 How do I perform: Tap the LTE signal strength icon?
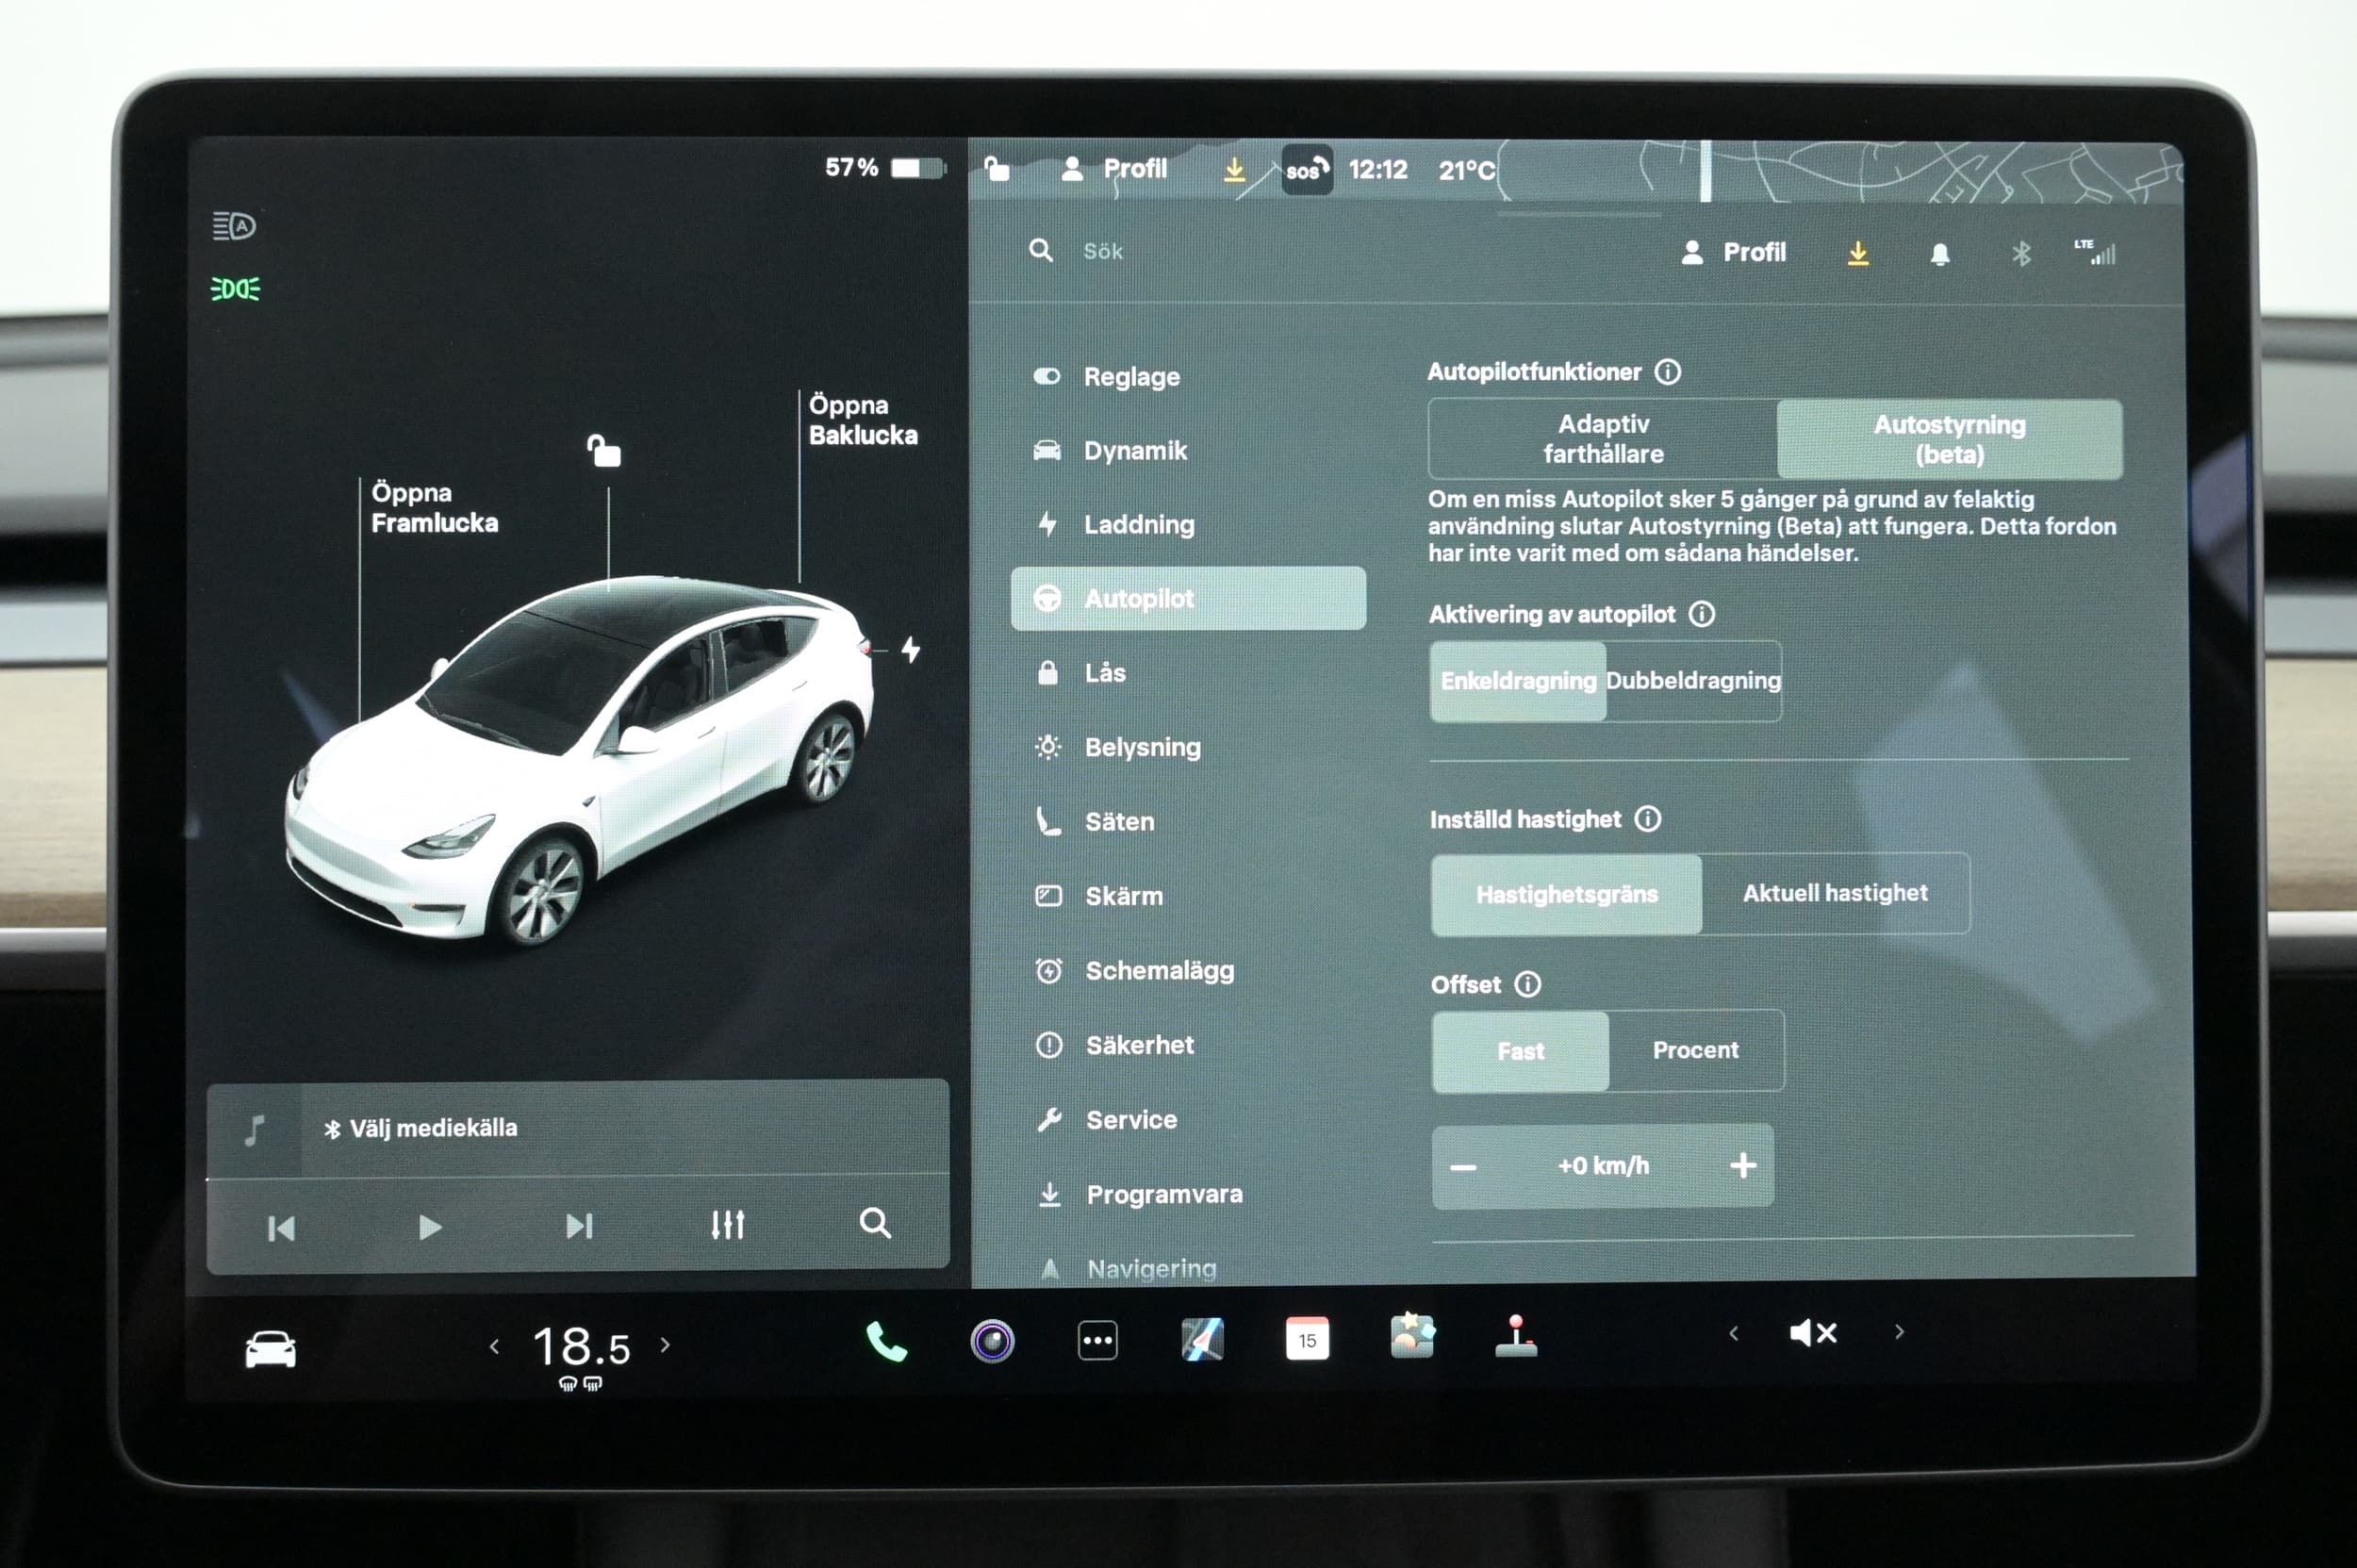point(2096,252)
